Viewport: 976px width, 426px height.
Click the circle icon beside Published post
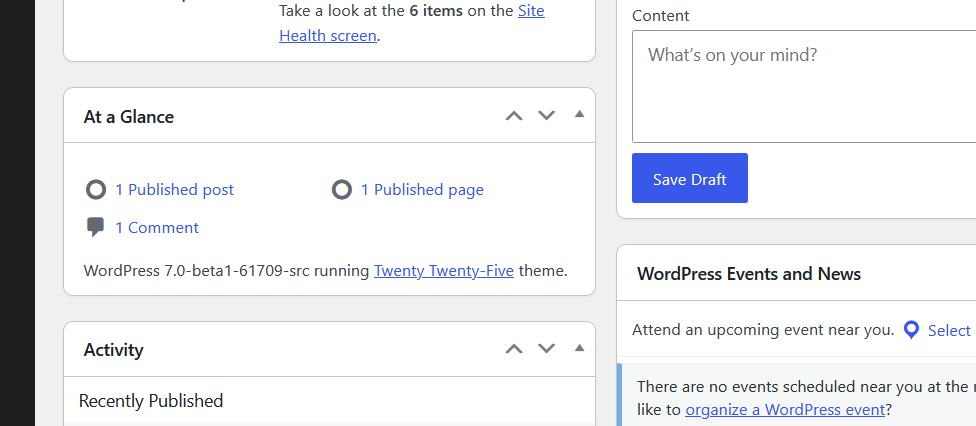96,190
